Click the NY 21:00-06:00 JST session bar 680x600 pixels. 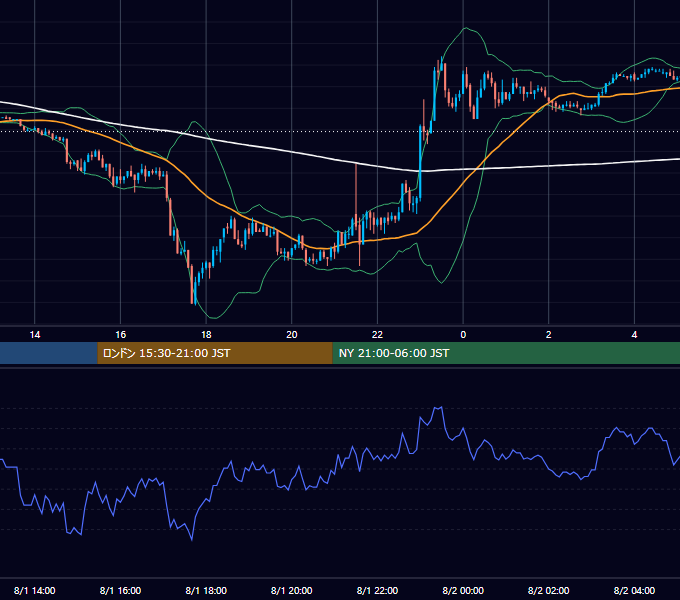(x=506, y=353)
